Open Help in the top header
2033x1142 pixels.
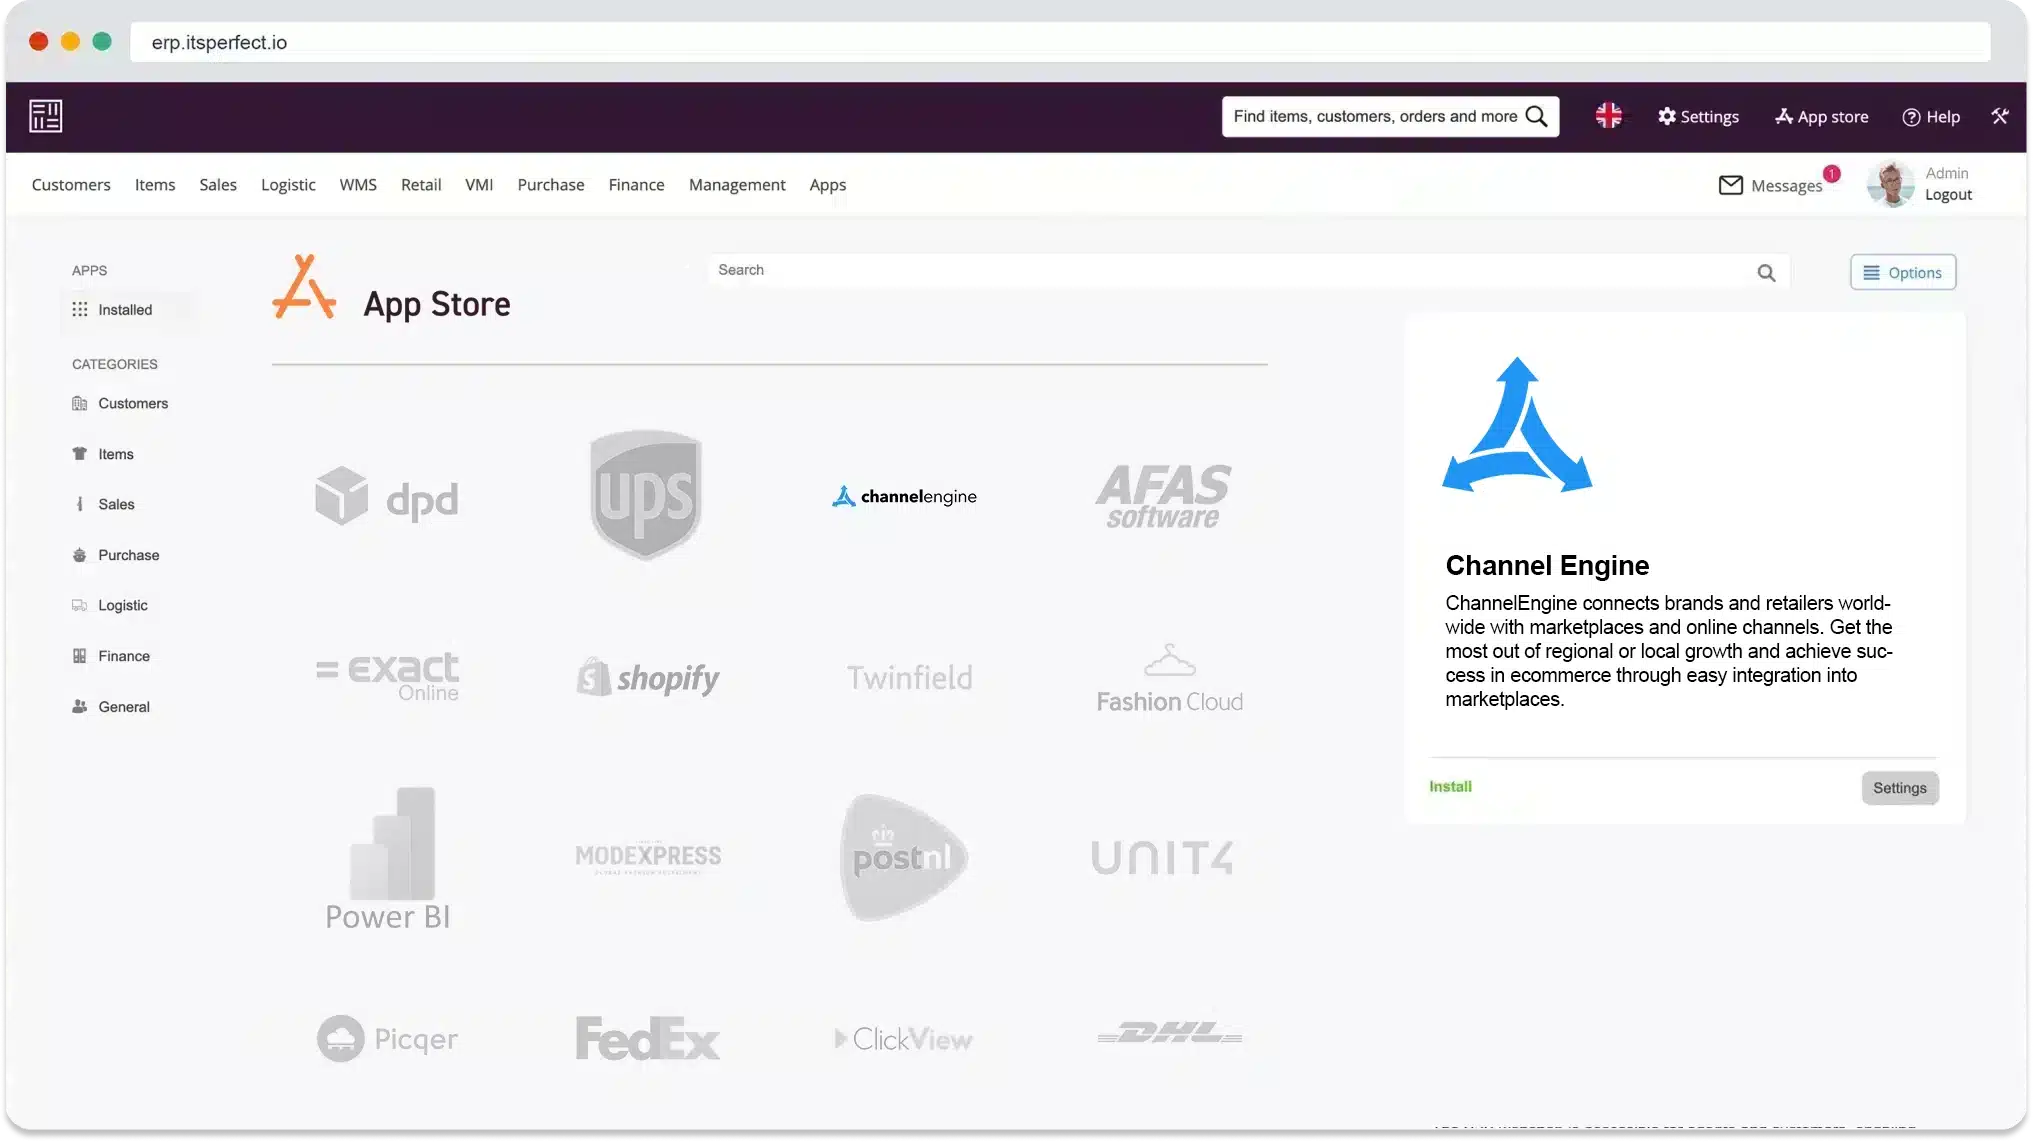click(x=1930, y=117)
